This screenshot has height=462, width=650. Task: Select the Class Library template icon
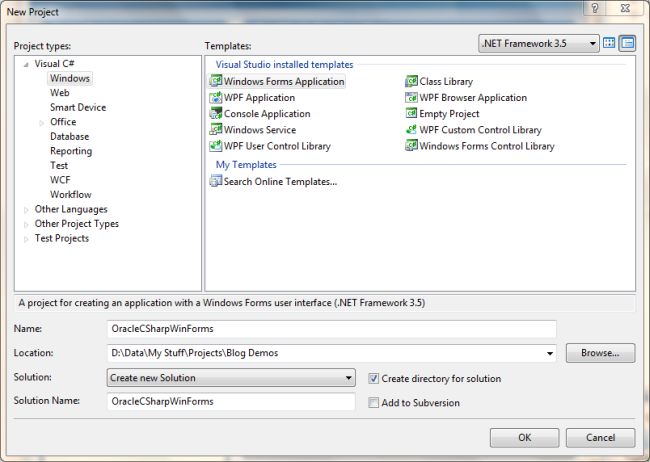411,81
